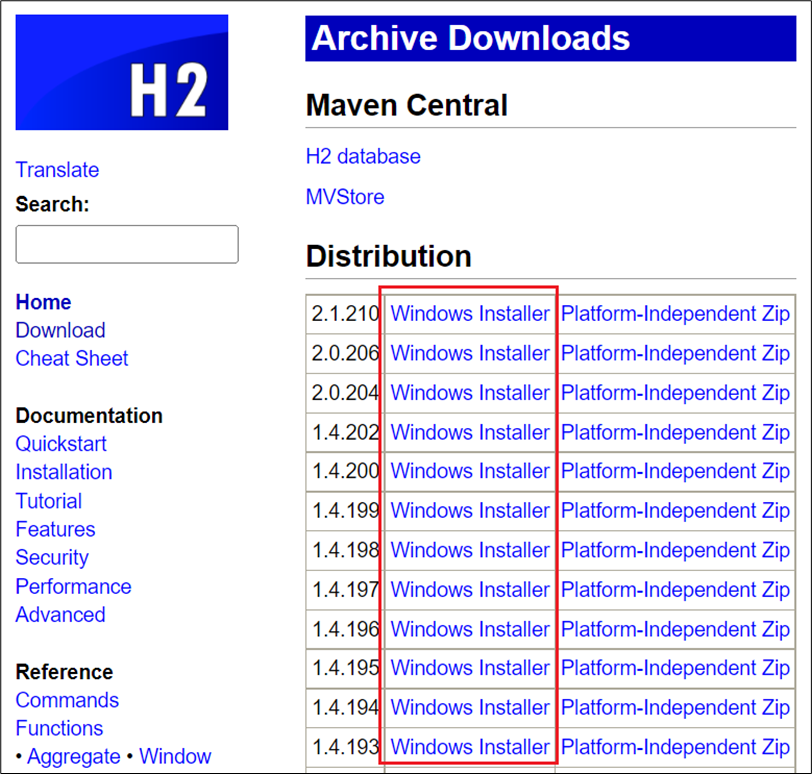Select version number 1.4.199 cell
Screen dimensions: 812x774
tap(345, 510)
